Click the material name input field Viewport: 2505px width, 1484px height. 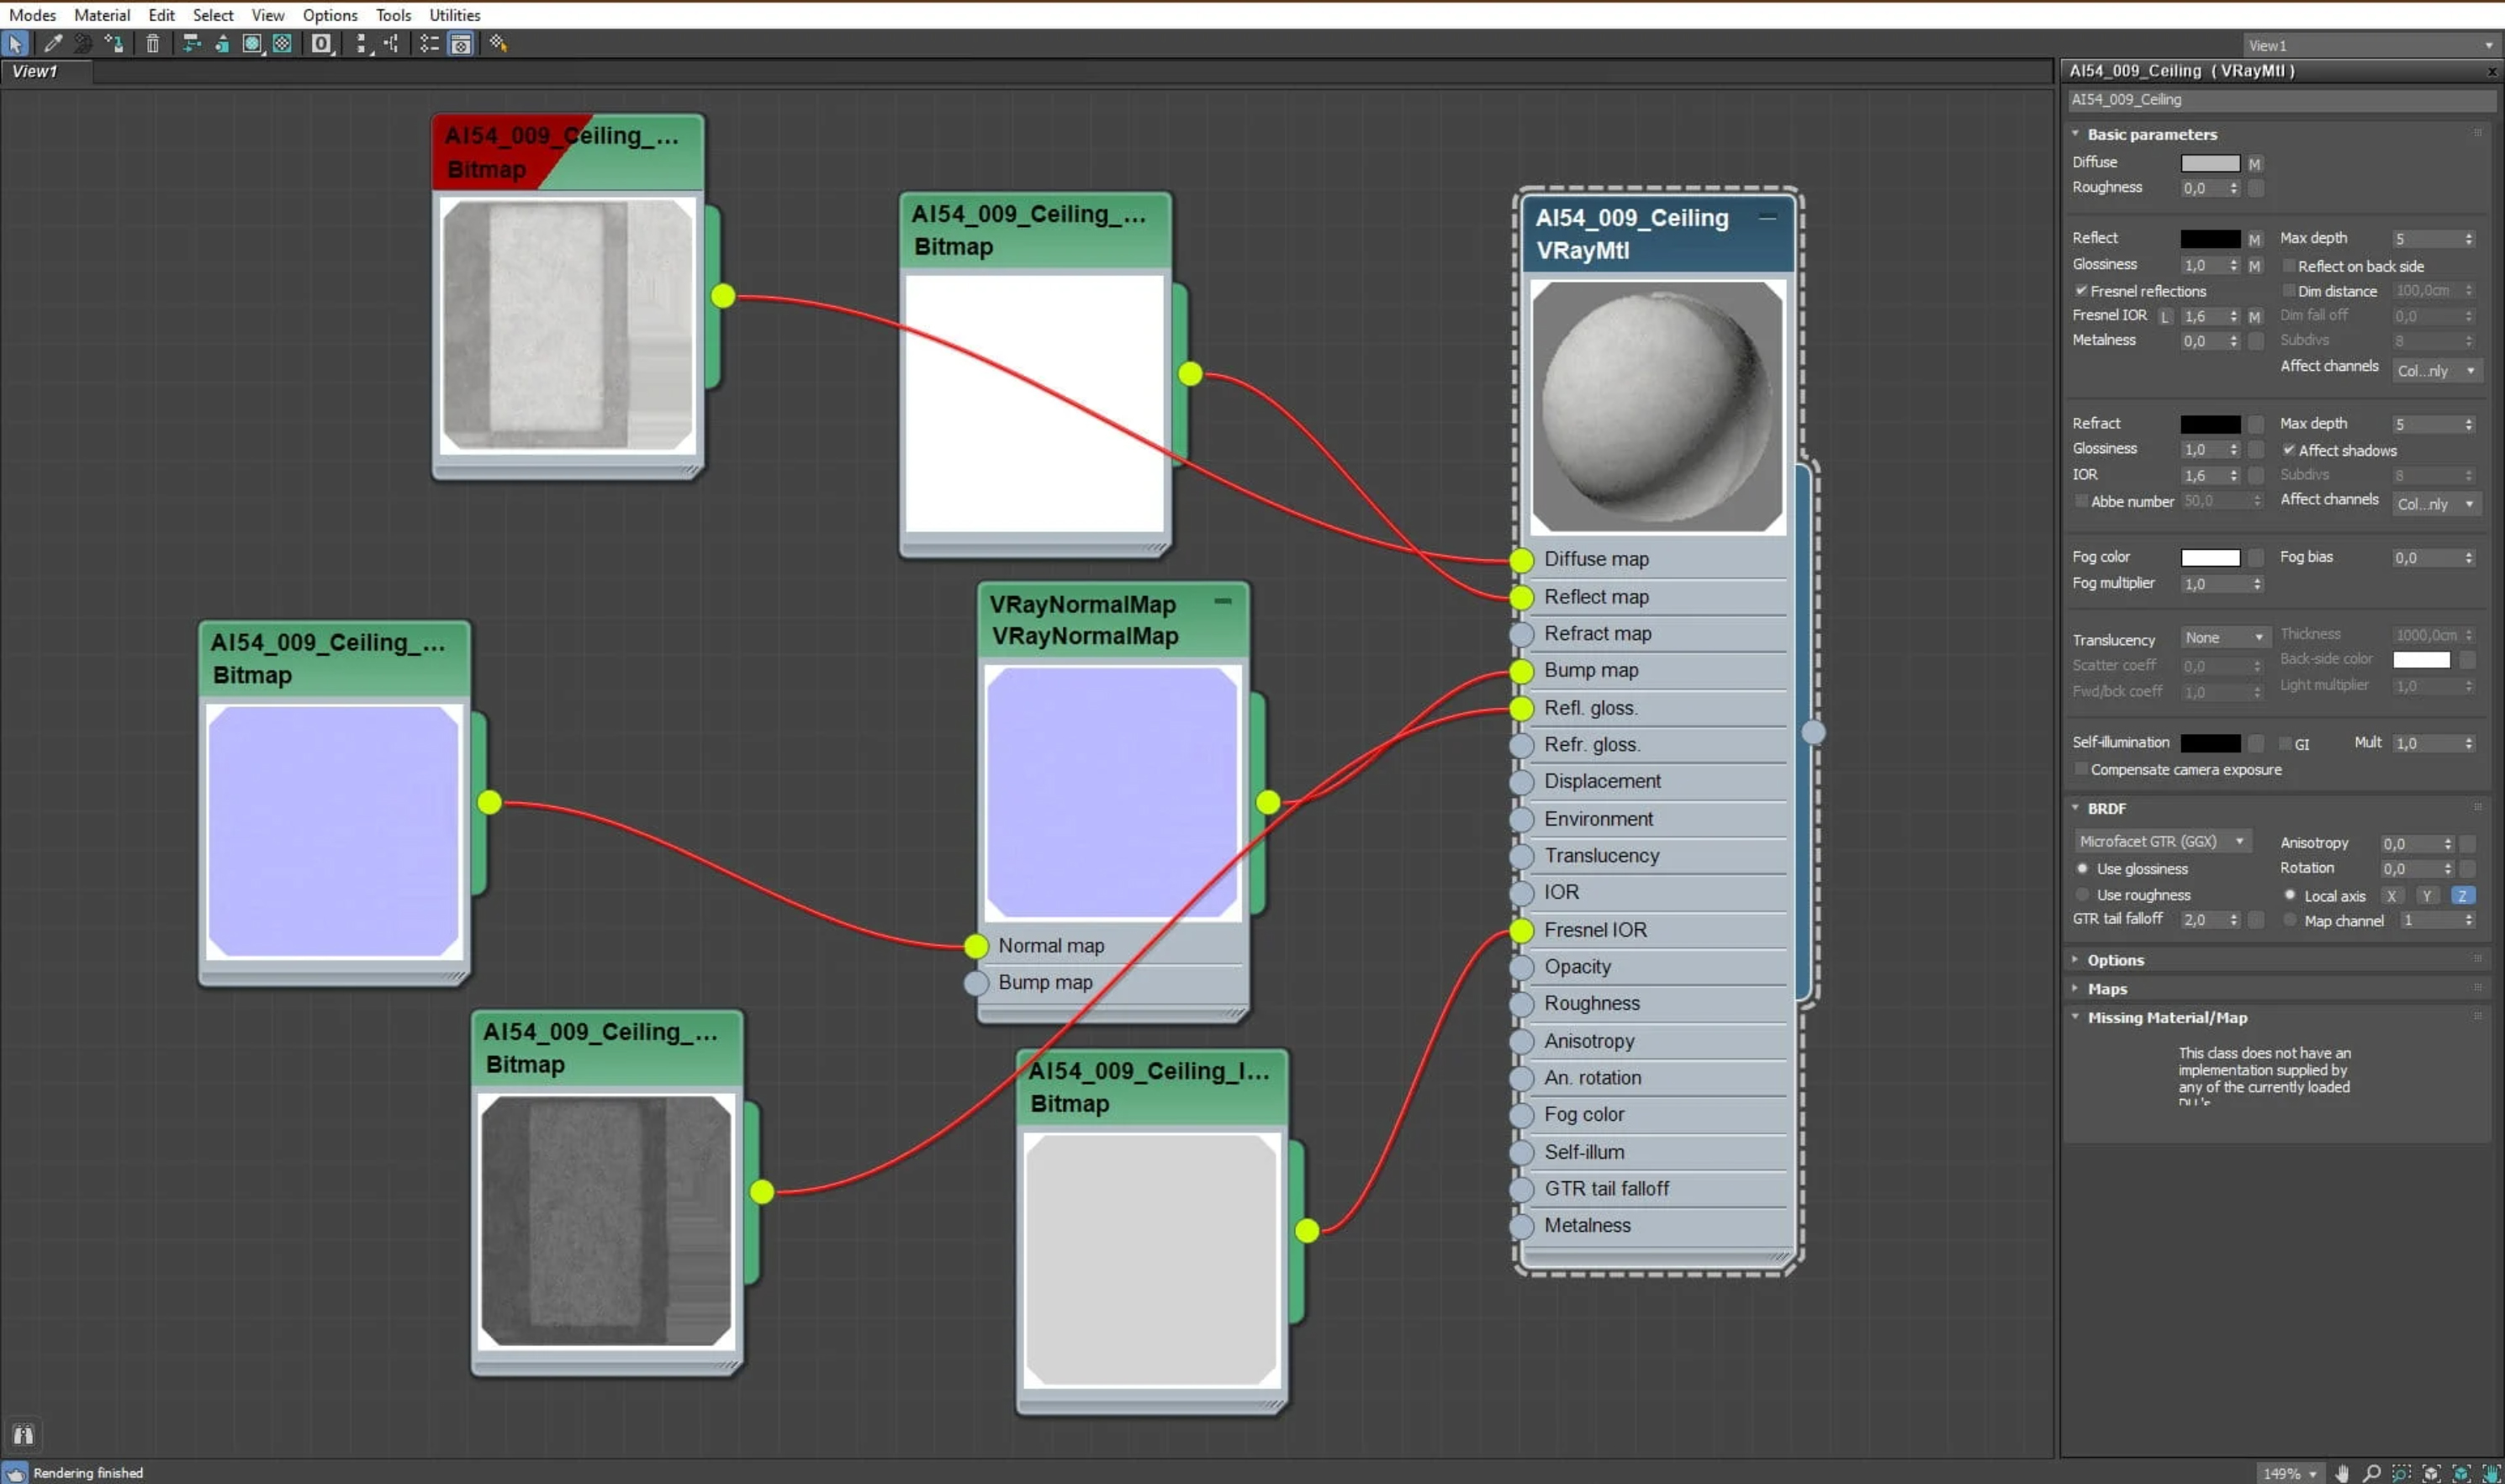pos(2280,100)
